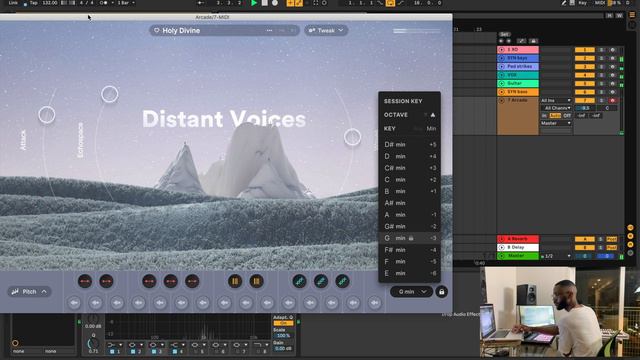Open the Tweak dropdown in Arcade
Screen dimensions: 640x360
click(x=326, y=30)
